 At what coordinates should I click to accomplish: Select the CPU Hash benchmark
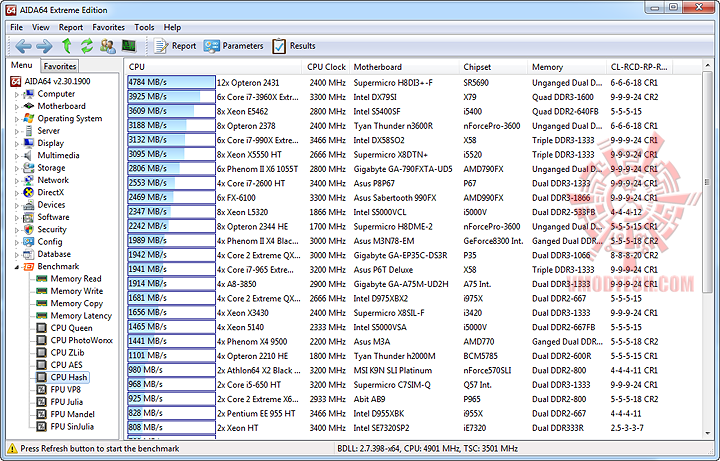point(68,377)
